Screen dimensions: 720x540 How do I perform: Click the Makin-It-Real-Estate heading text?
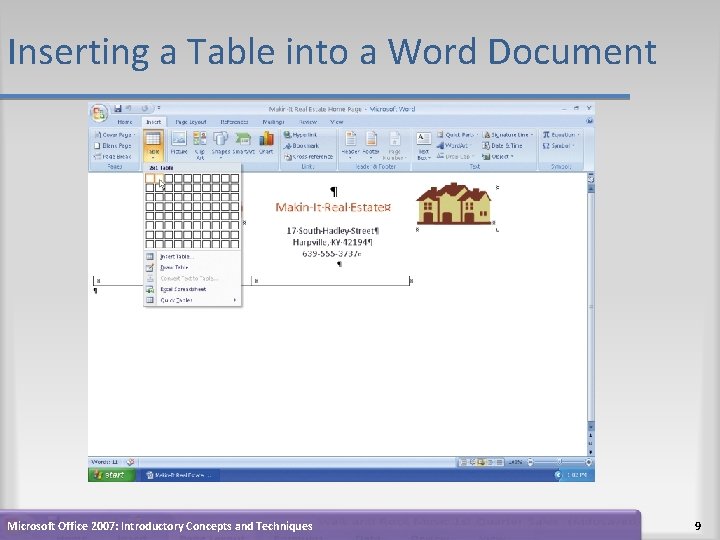333,207
